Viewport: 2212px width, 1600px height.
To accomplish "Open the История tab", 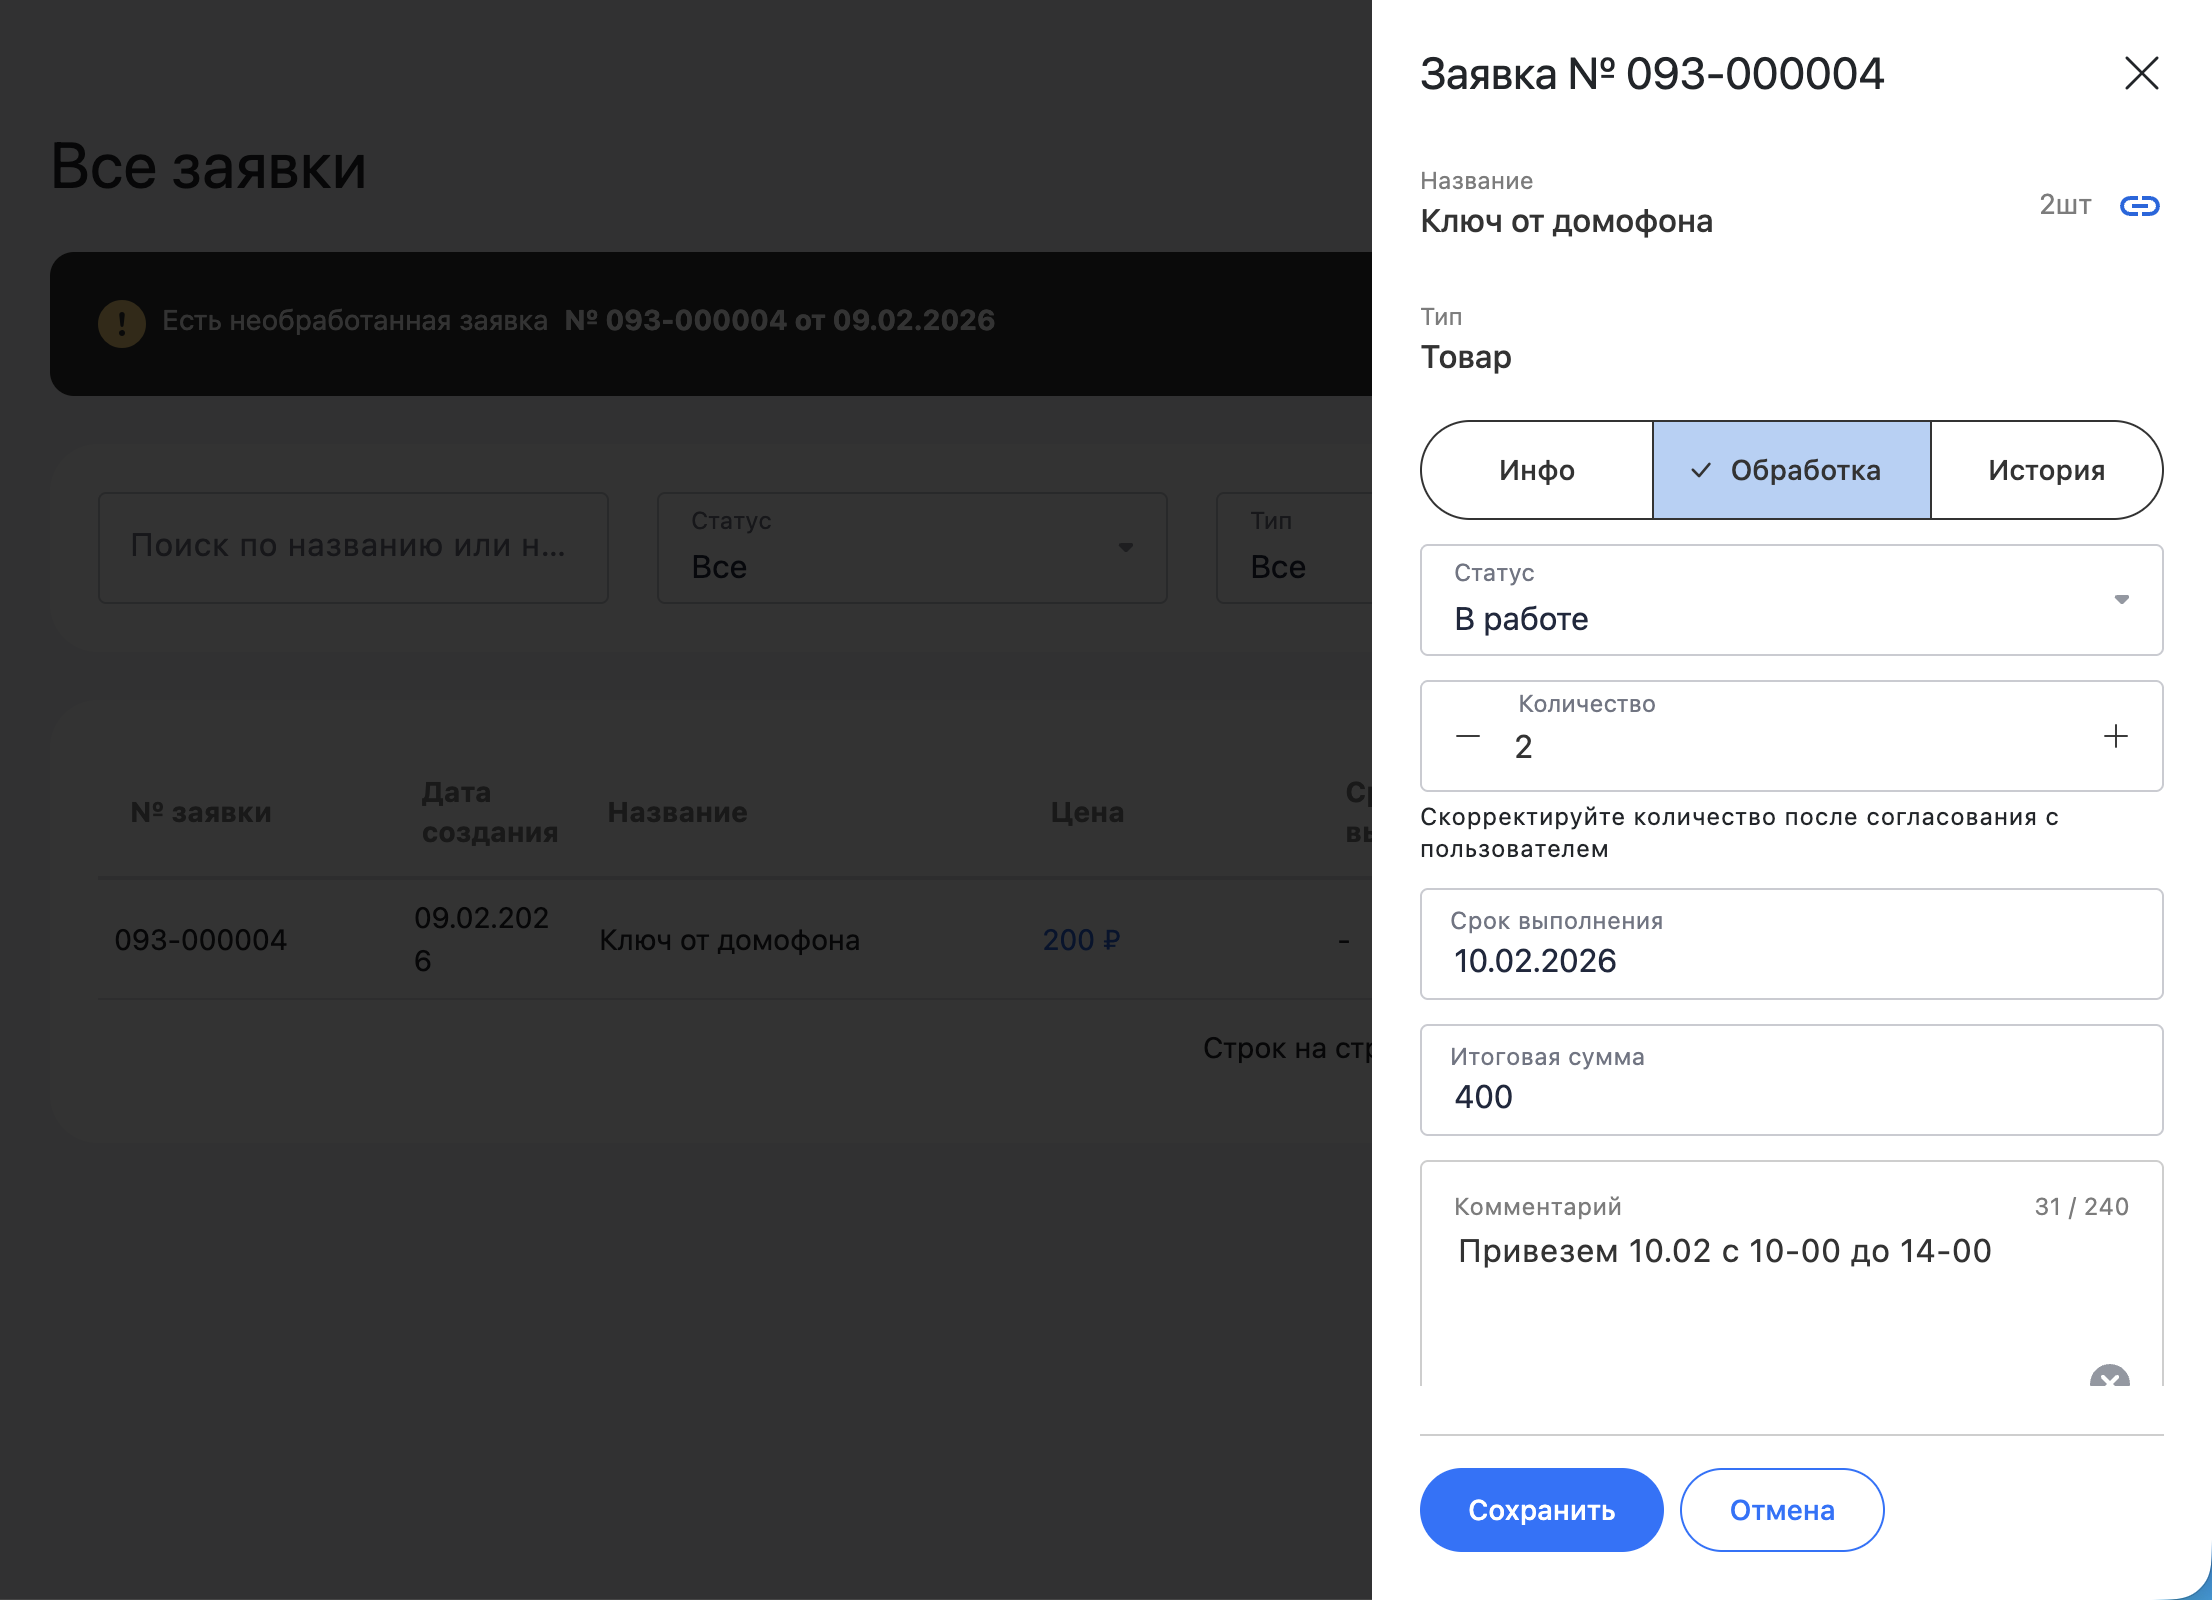I will [x=2045, y=470].
